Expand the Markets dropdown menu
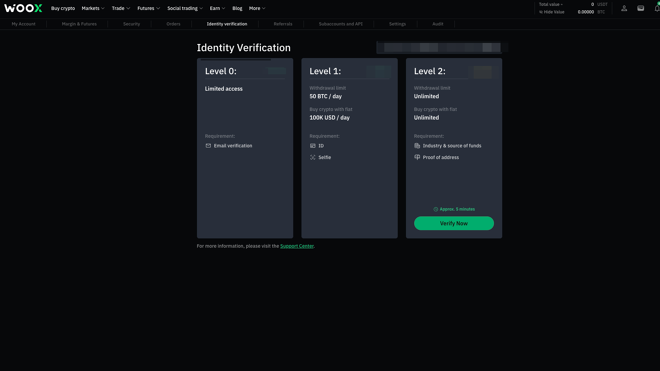This screenshot has height=371, width=660. pyautogui.click(x=93, y=8)
